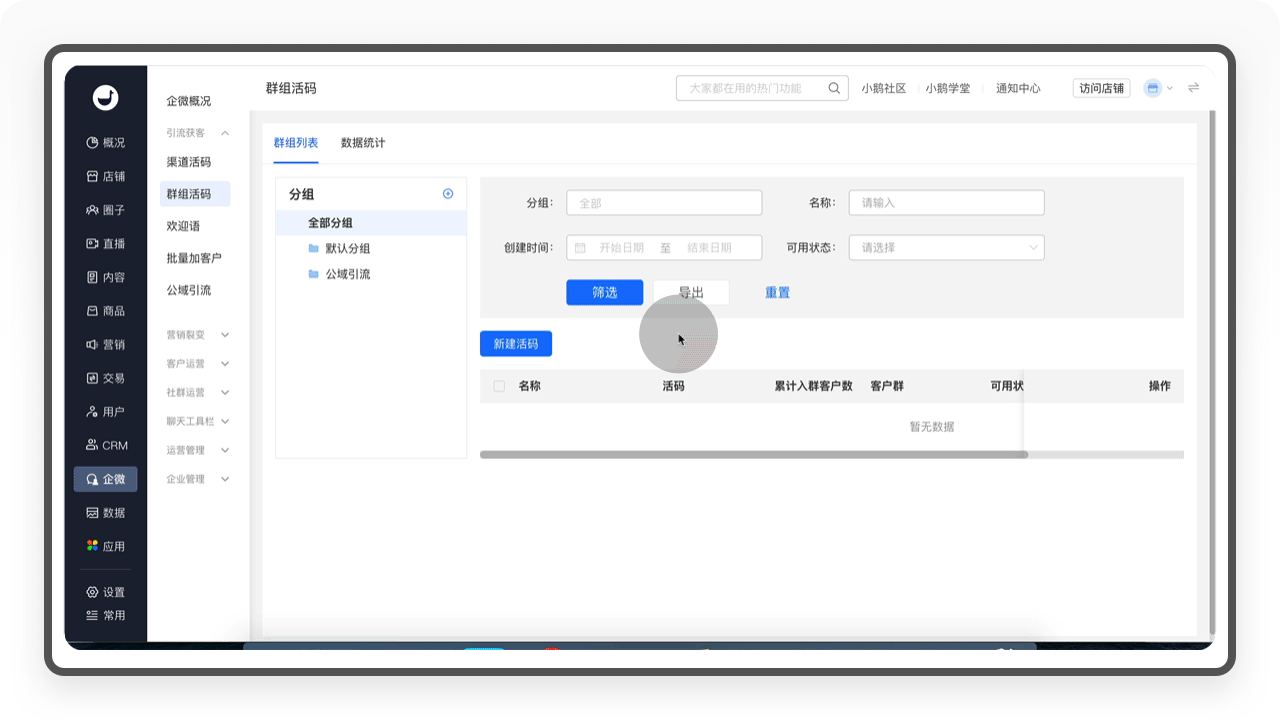This screenshot has height=720, width=1280.
Task: Open the 可用状态 dropdown
Action: 946,248
